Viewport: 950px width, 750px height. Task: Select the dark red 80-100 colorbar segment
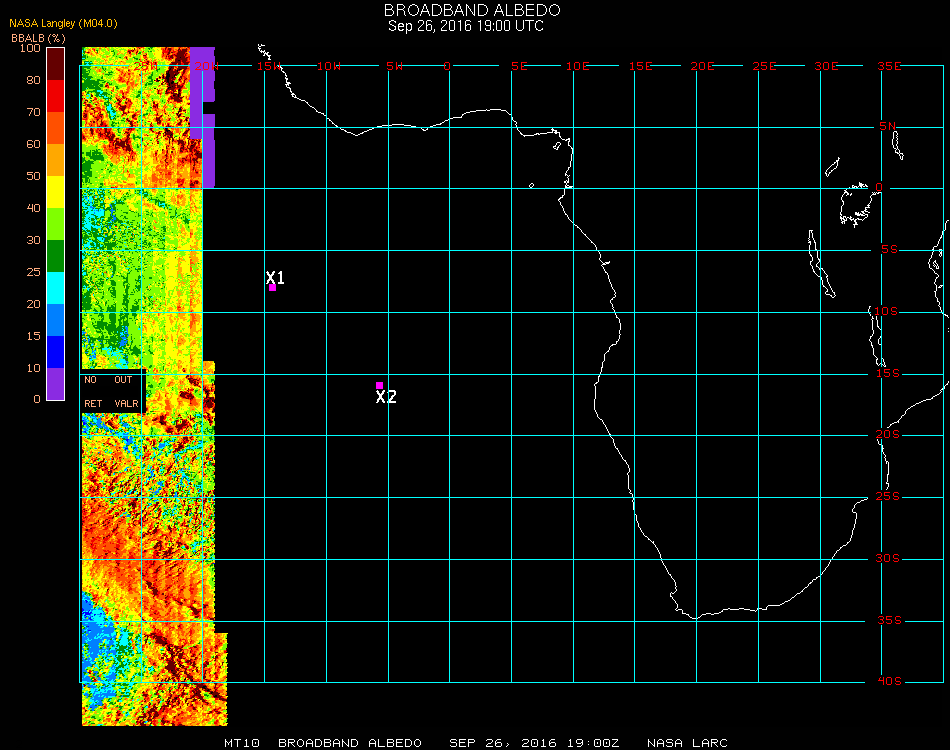pyautogui.click(x=56, y=64)
